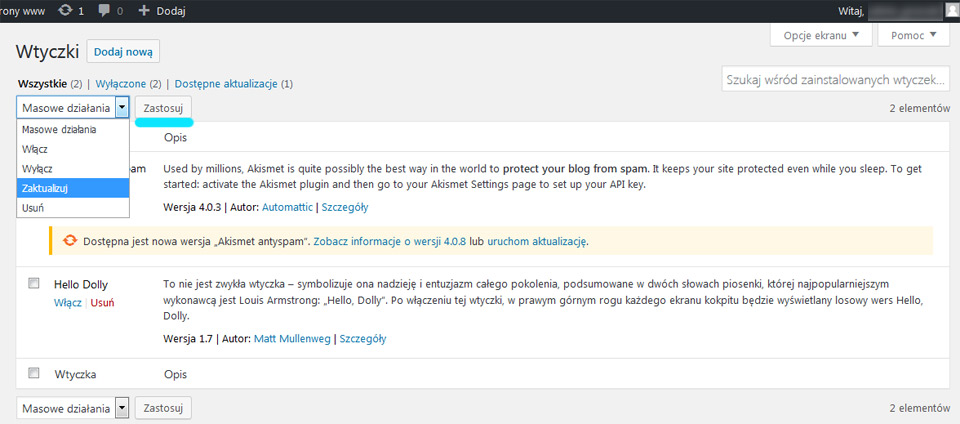Click the plugin search input field

pos(836,79)
